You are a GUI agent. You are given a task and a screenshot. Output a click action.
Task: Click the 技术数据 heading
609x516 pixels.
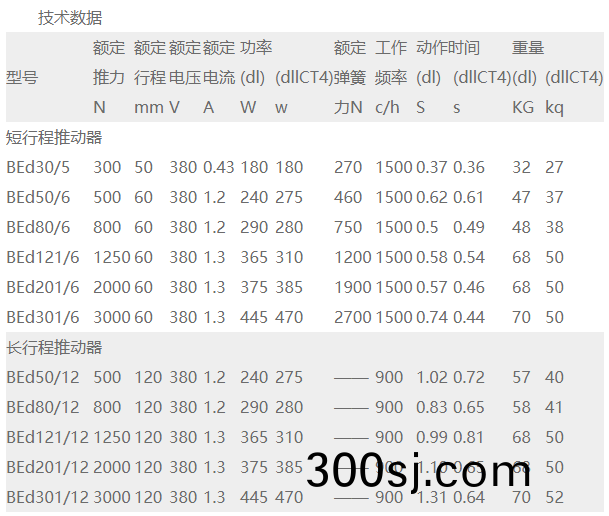click(x=70, y=18)
